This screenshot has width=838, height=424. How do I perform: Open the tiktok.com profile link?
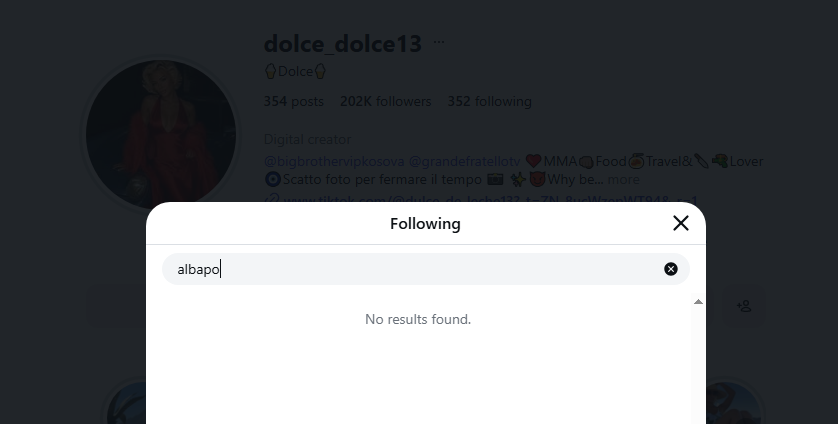pyautogui.click(x=491, y=199)
